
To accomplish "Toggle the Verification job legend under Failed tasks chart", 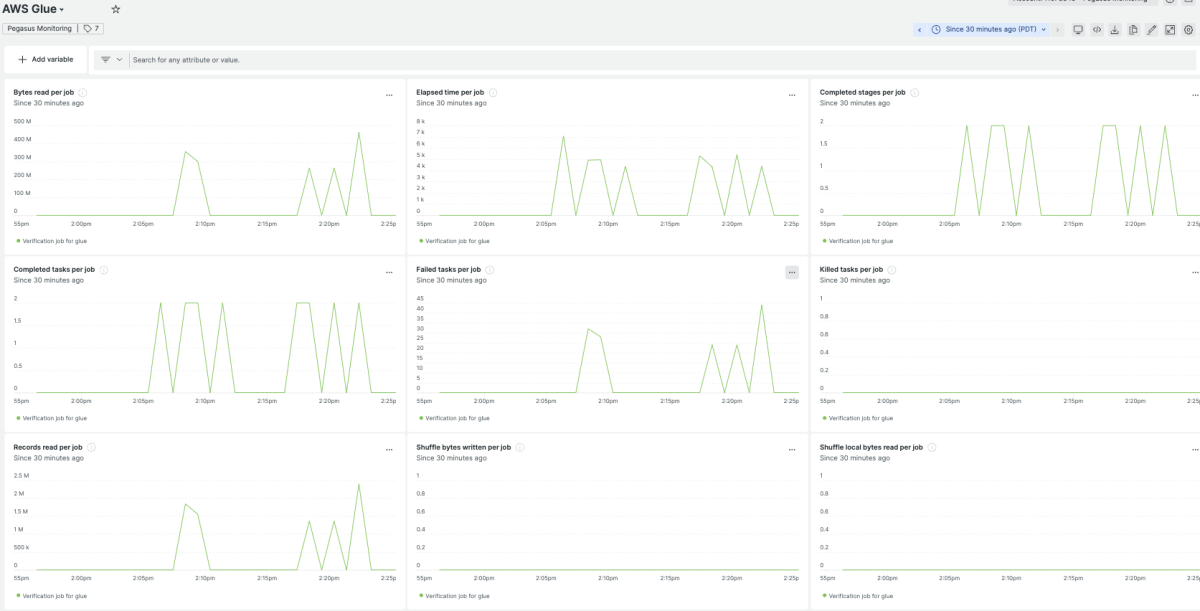I will 457,418.
